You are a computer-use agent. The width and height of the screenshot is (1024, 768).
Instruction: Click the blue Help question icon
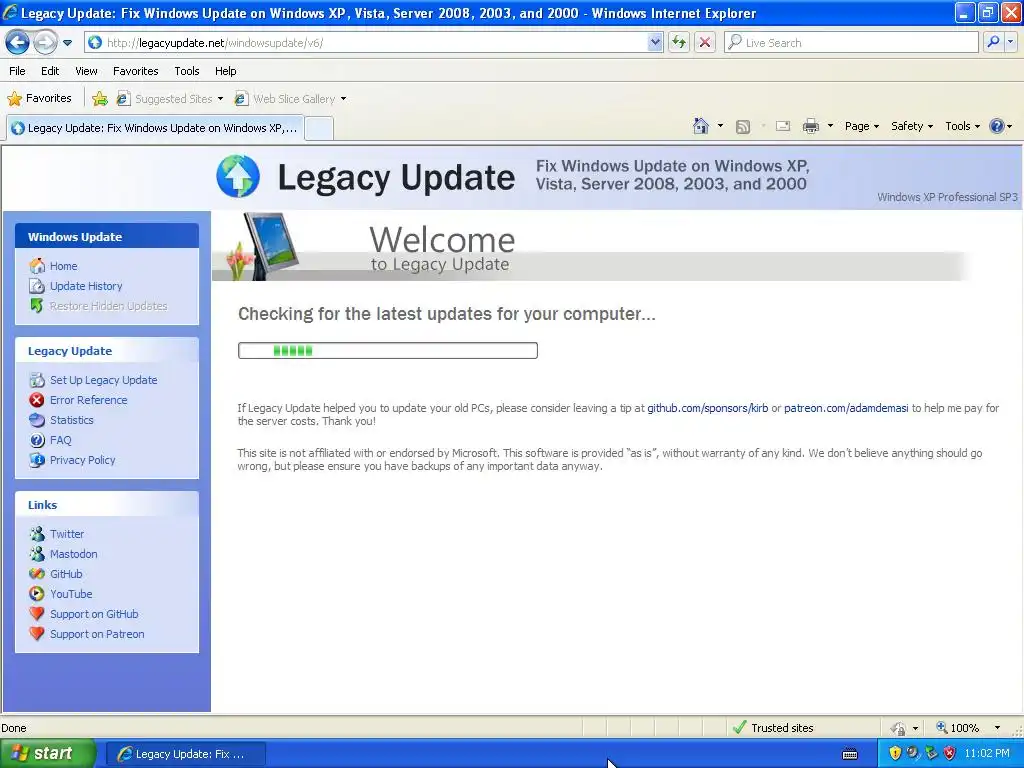[x=997, y=126]
